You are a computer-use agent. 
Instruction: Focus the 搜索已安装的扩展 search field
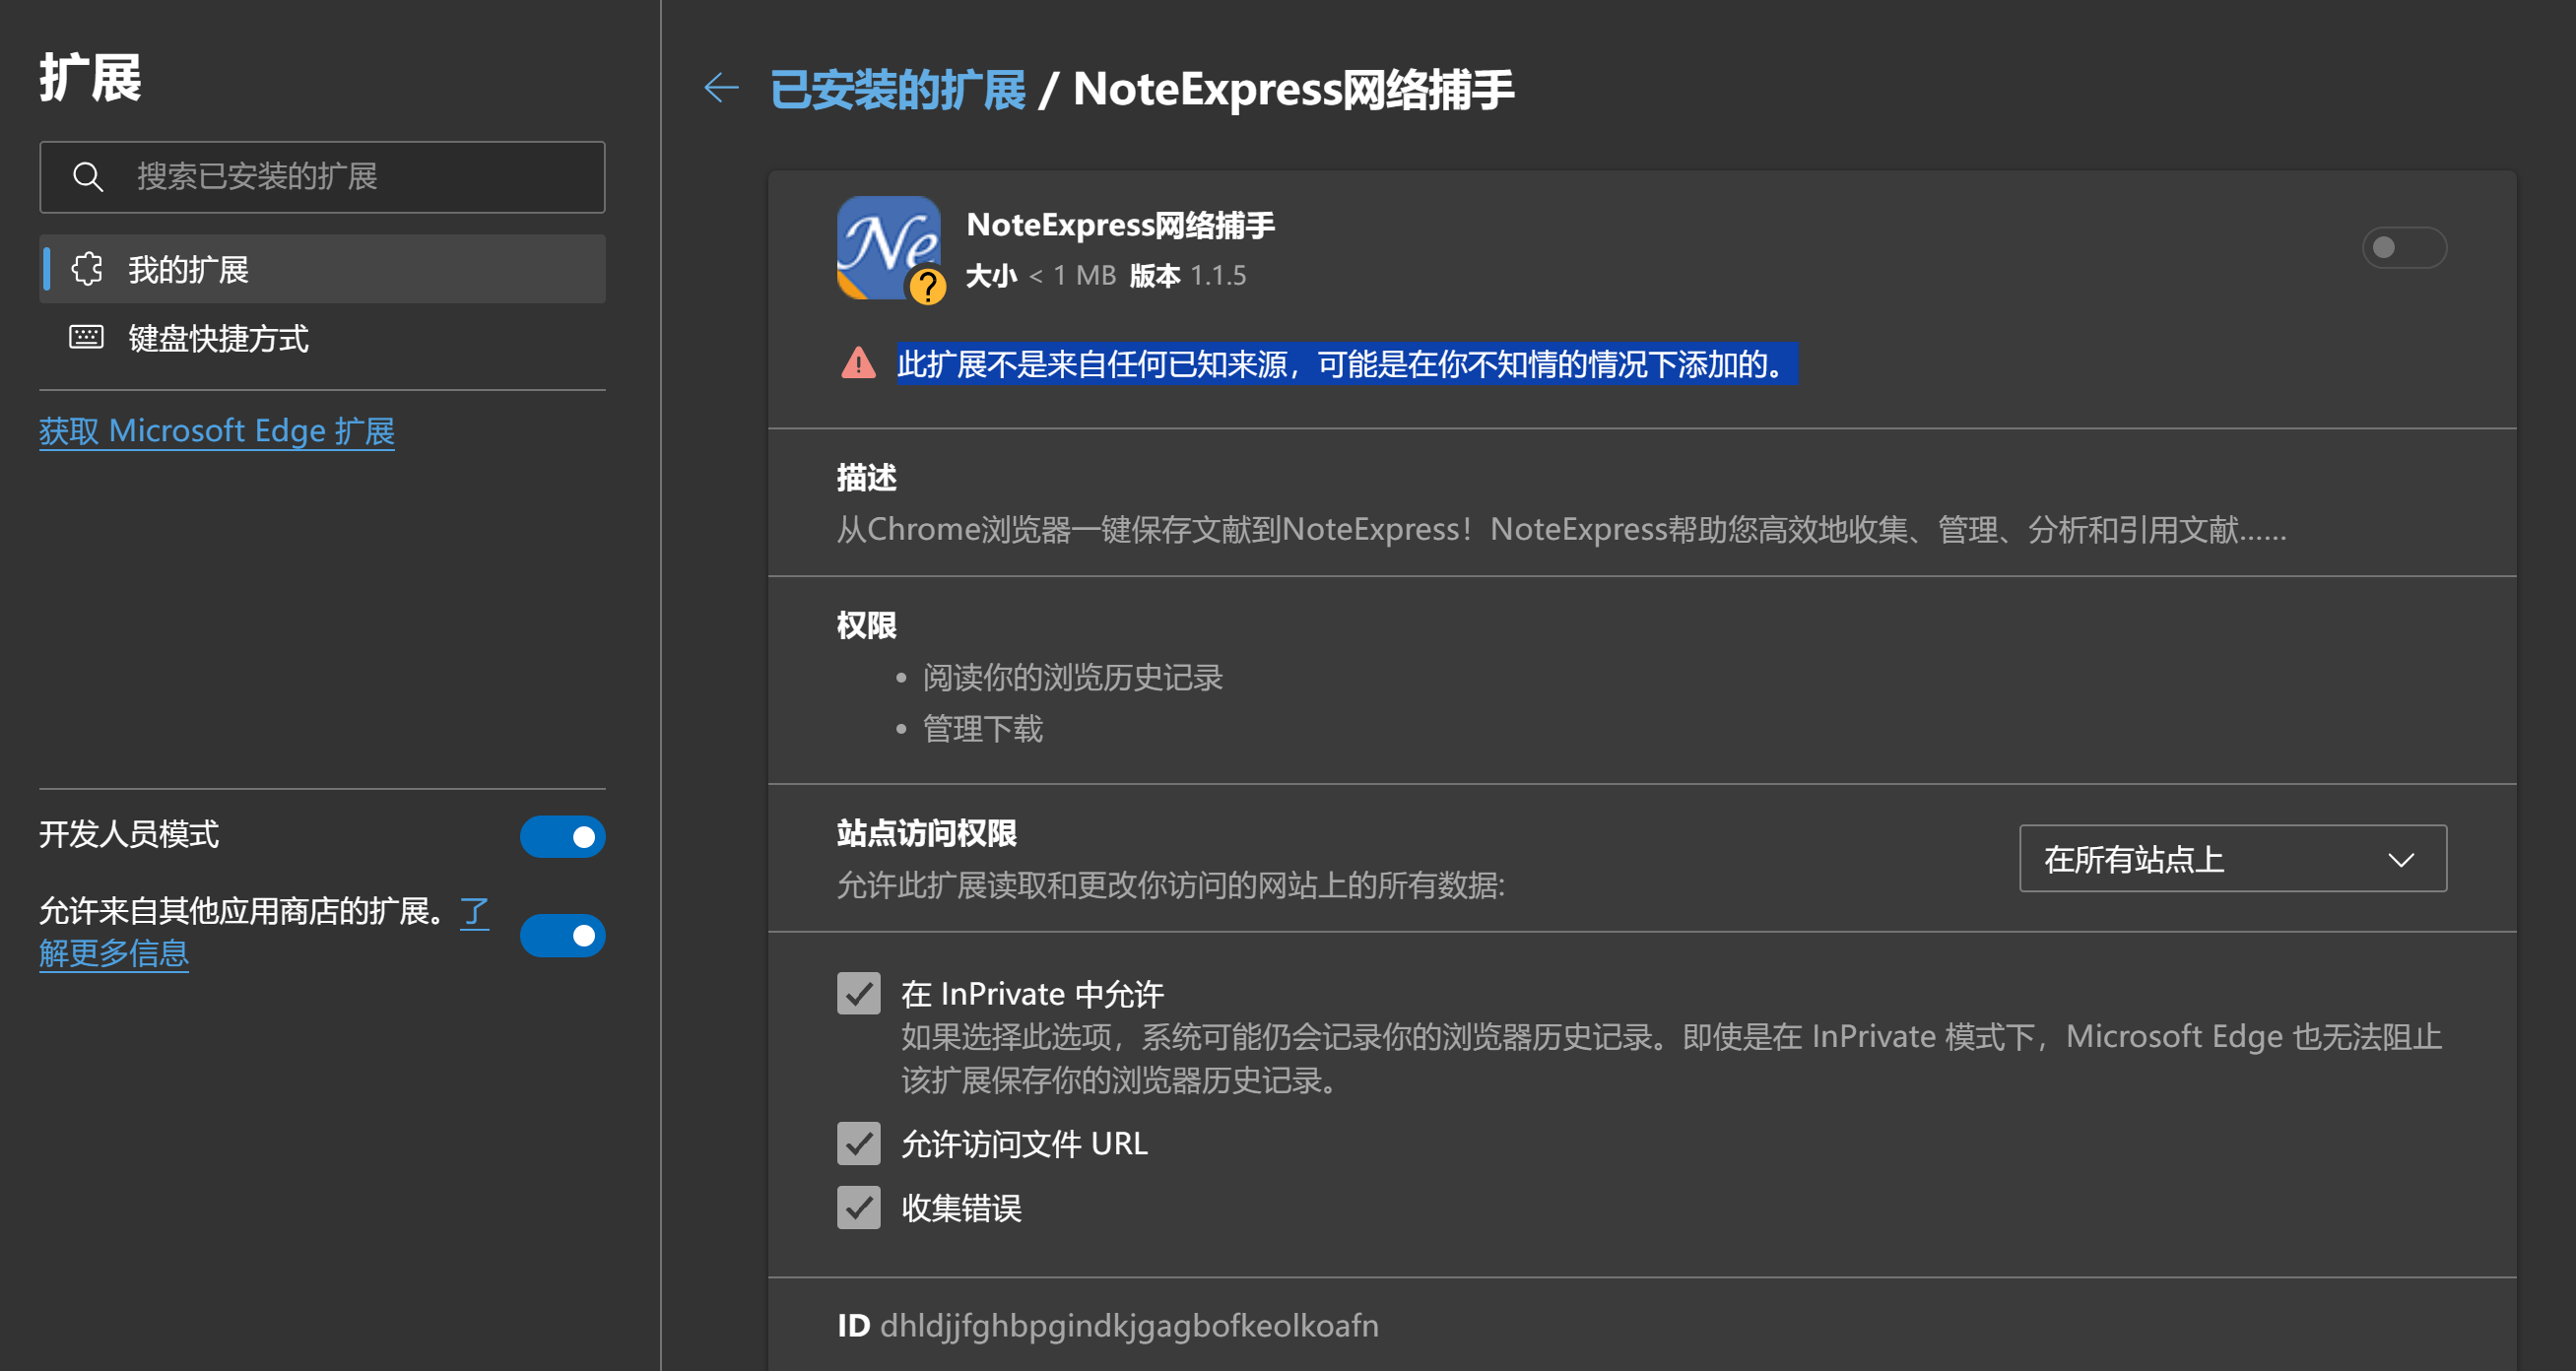pos(322,177)
